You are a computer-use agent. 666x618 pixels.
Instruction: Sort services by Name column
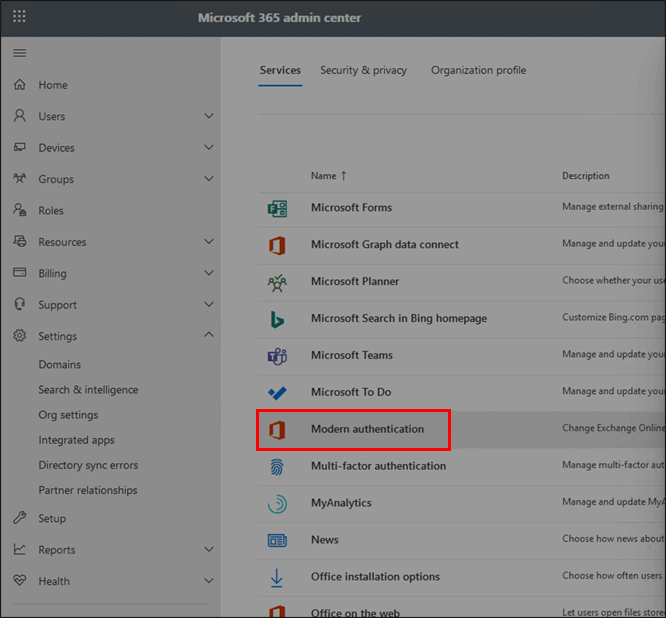324,176
